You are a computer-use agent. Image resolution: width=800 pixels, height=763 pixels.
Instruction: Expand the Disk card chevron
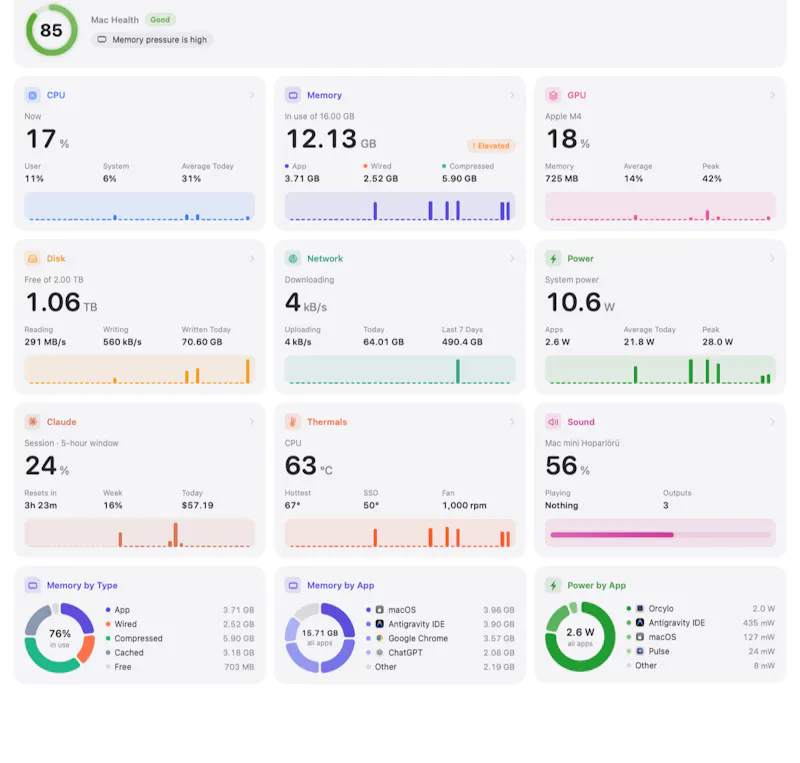coord(252,259)
